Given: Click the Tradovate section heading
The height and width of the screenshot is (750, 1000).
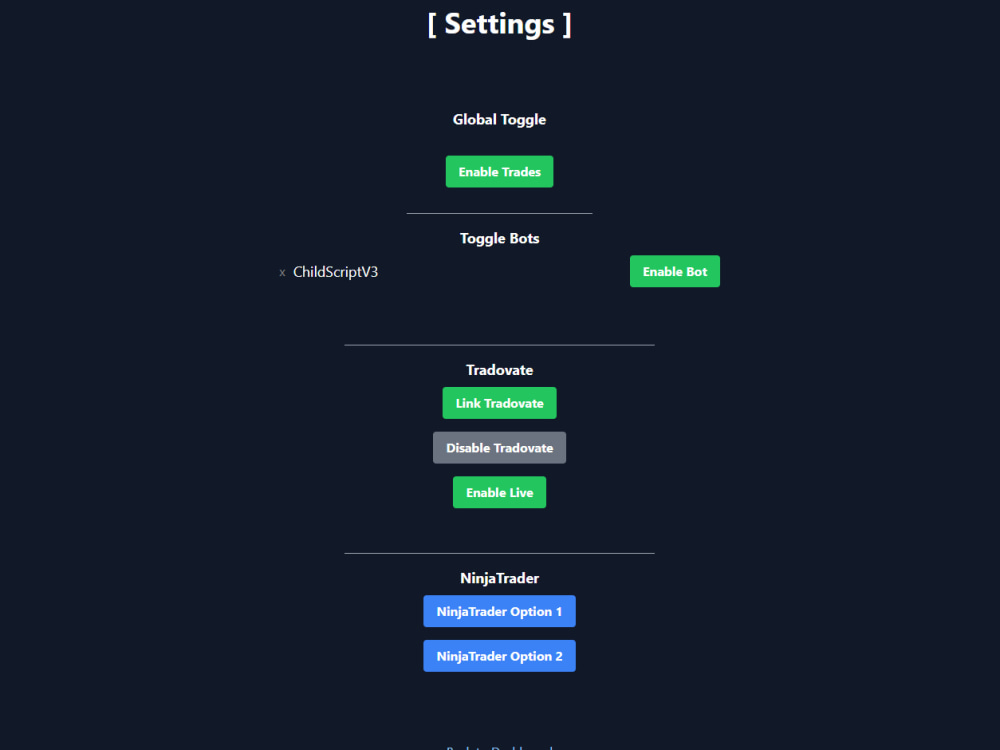Looking at the screenshot, I should click(499, 369).
